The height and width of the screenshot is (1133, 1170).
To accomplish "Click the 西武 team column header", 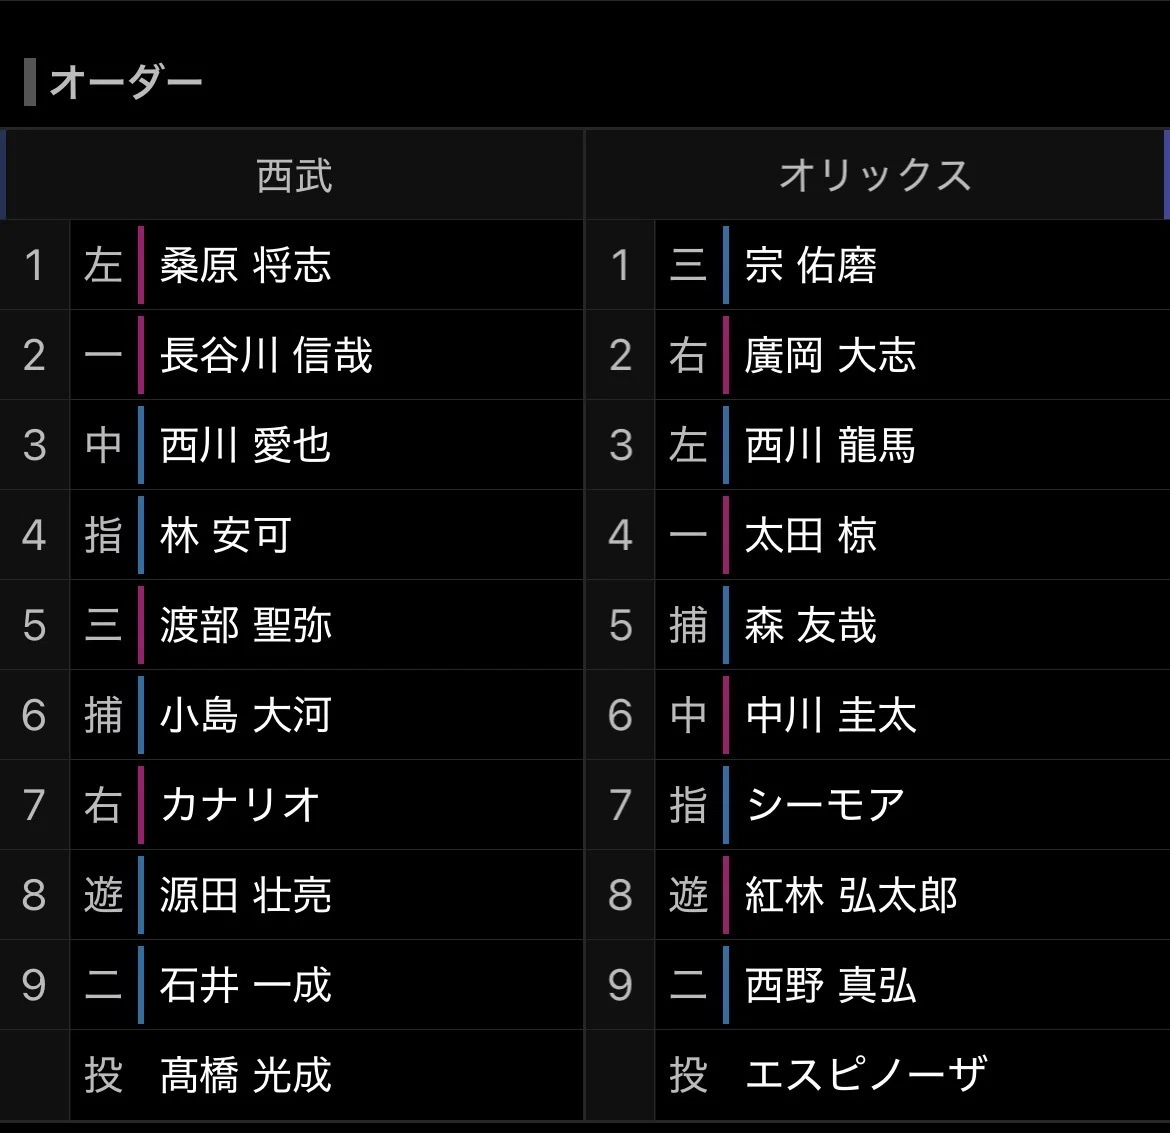I will point(294,175).
